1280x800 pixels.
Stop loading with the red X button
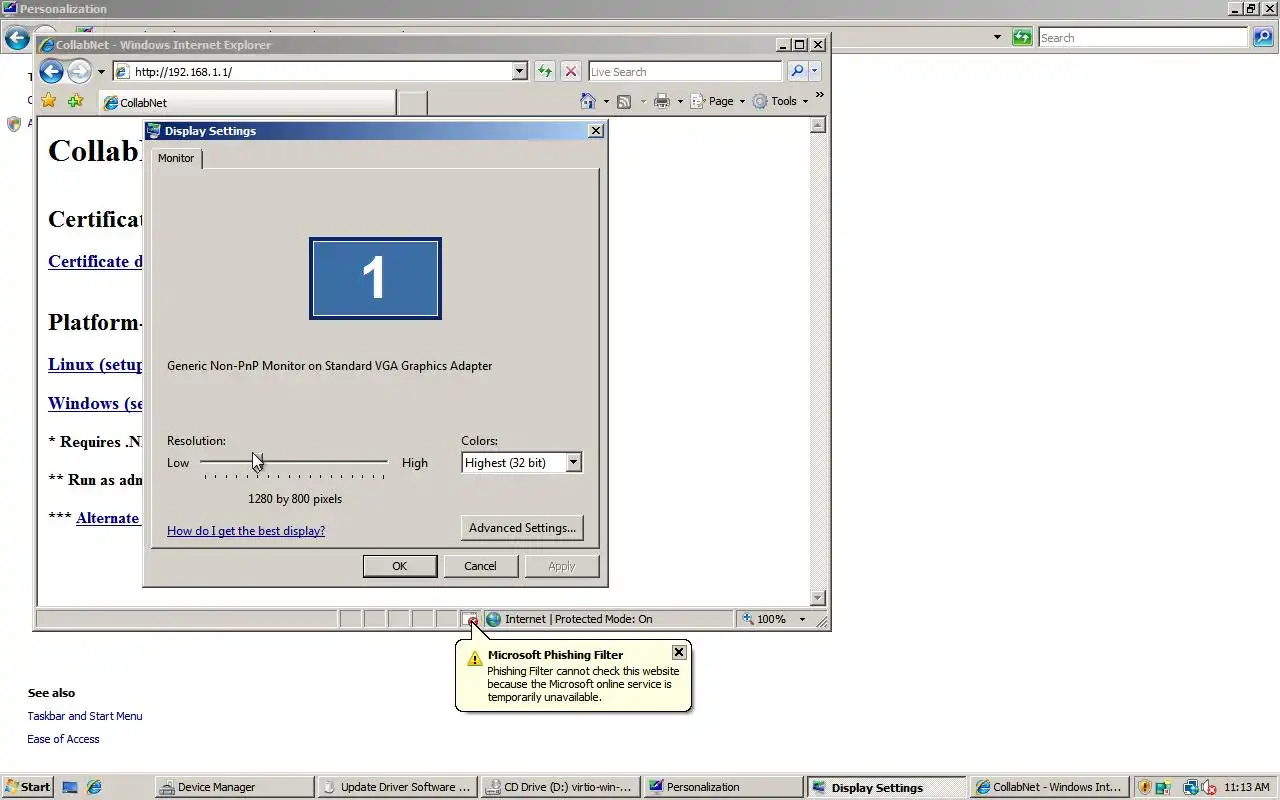click(x=570, y=72)
